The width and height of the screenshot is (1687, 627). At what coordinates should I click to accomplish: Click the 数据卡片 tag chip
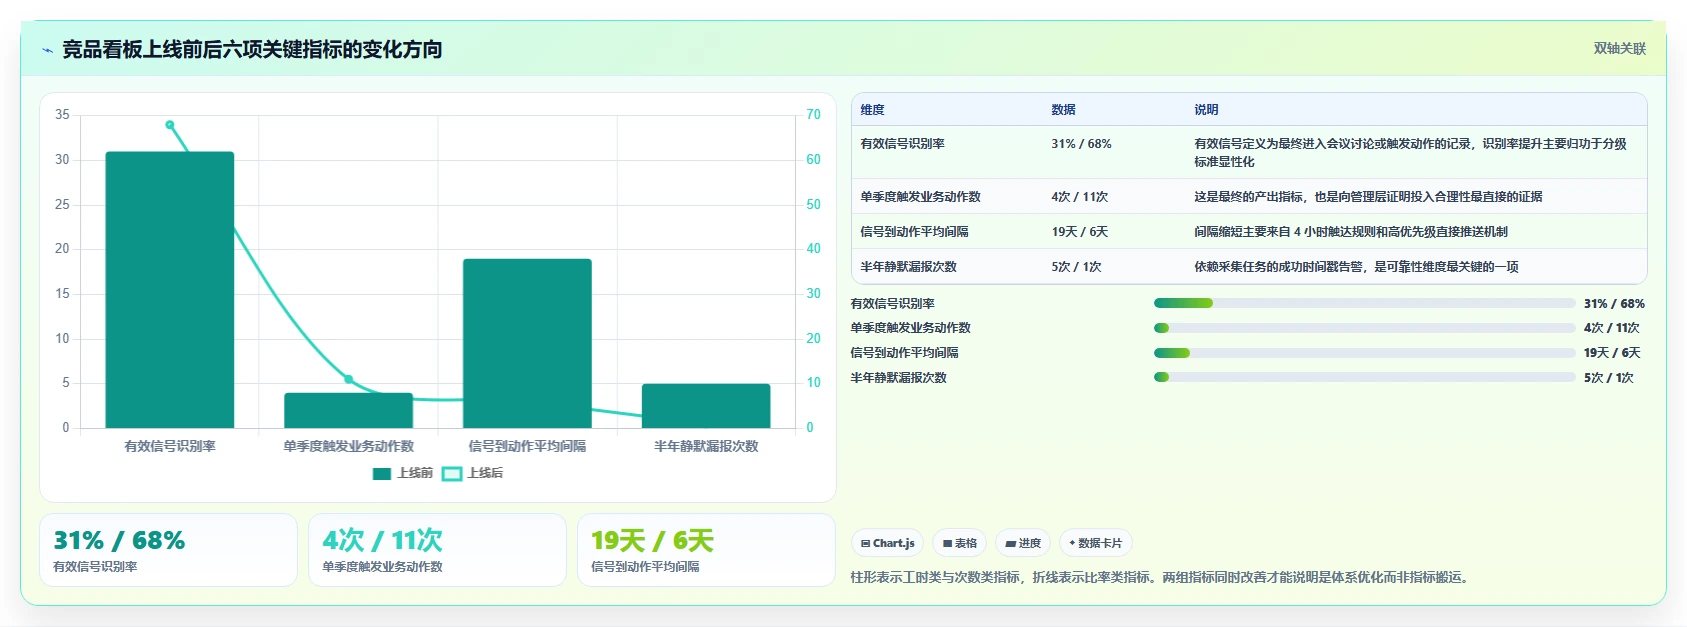(1095, 543)
